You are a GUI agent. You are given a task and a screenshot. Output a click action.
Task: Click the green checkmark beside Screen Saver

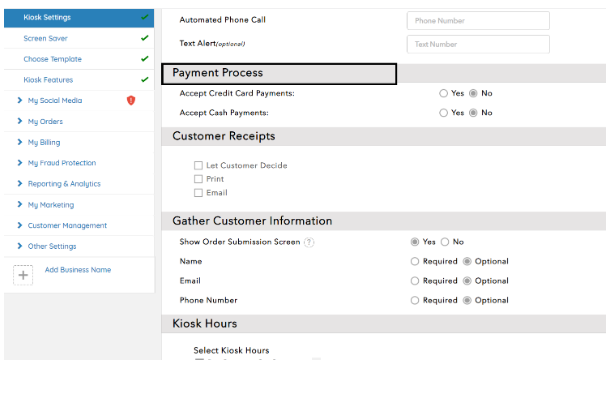tap(145, 38)
